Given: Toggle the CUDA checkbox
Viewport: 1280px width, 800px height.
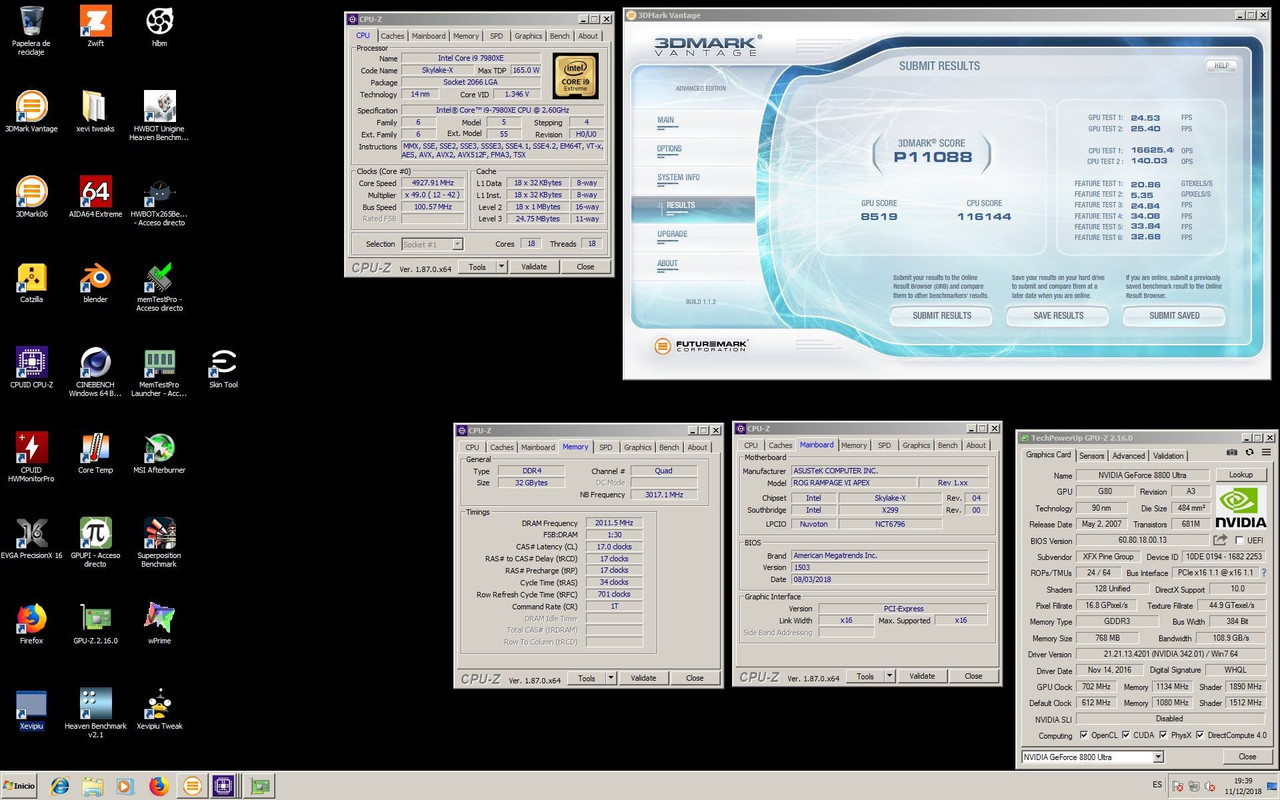Looking at the screenshot, I should [x=1127, y=735].
